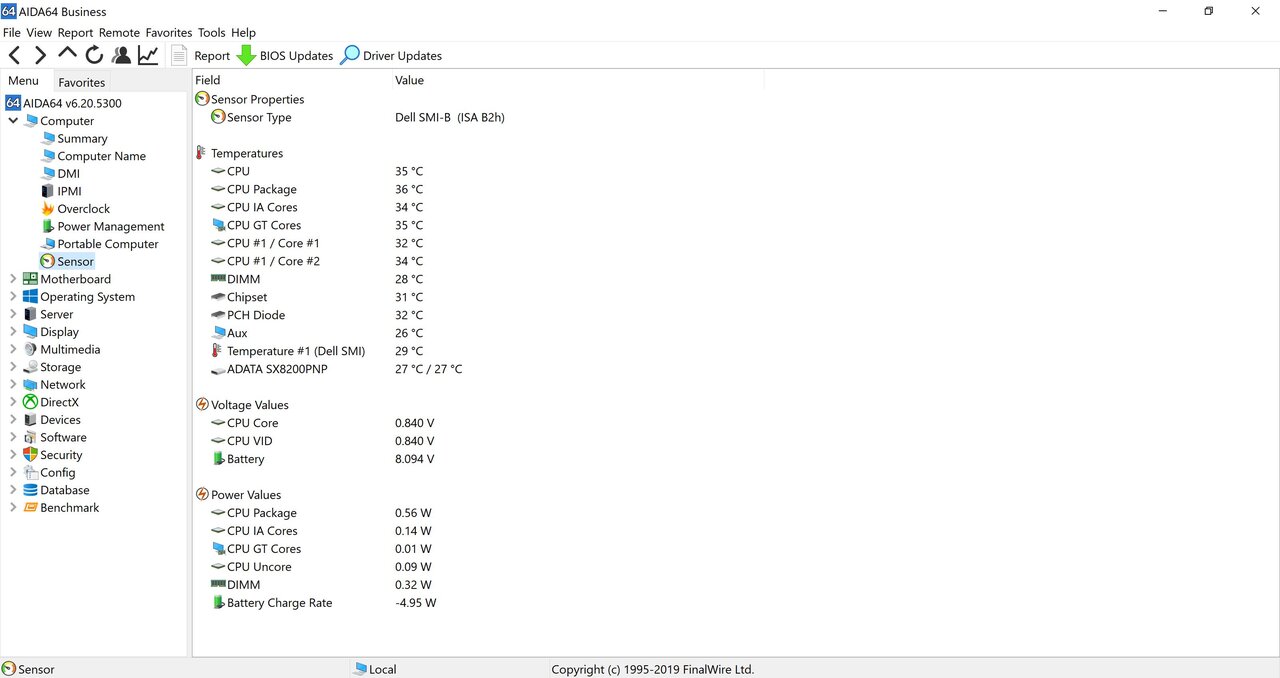The width and height of the screenshot is (1280, 678).
Task: Generate a Report from toolbar
Action: (x=200, y=56)
